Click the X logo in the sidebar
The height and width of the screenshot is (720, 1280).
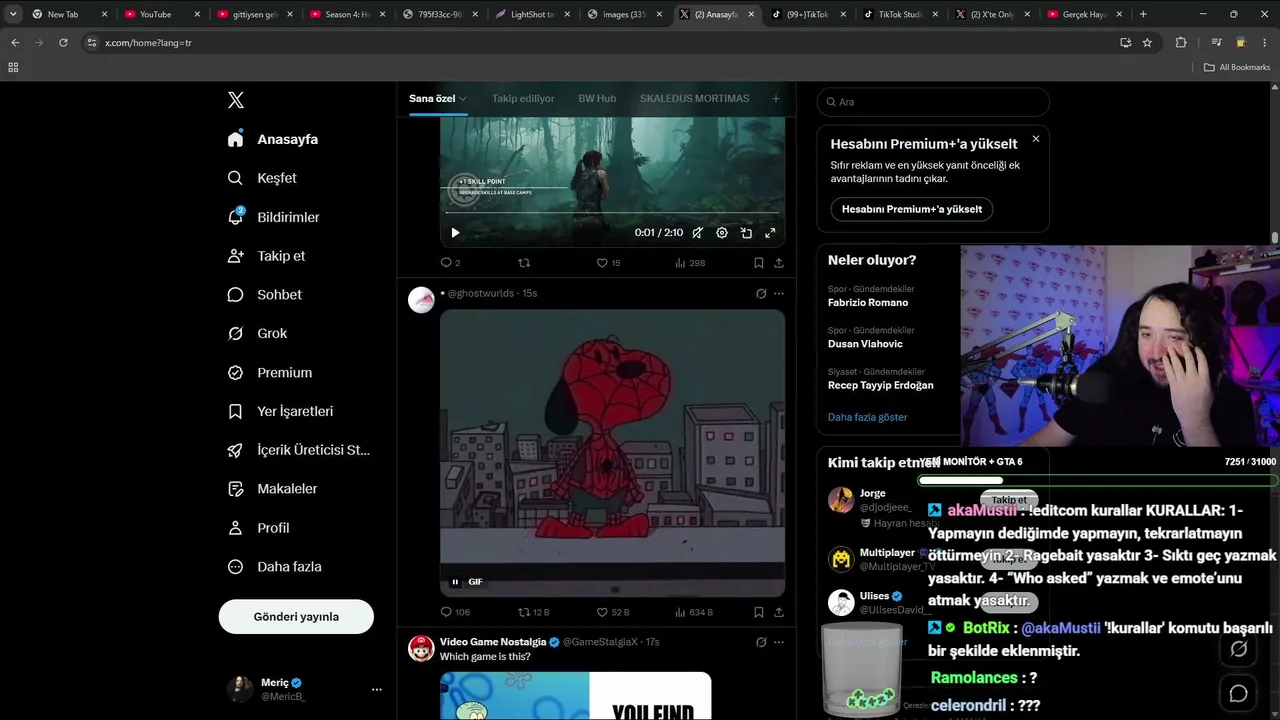click(236, 100)
